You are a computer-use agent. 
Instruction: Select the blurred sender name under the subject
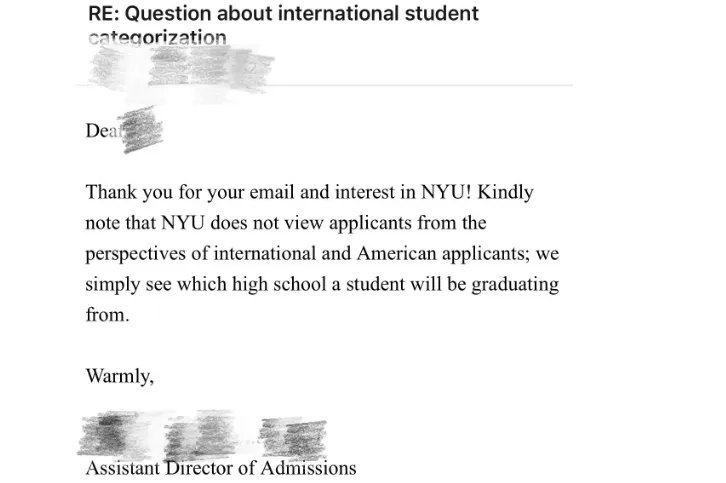click(x=180, y=66)
